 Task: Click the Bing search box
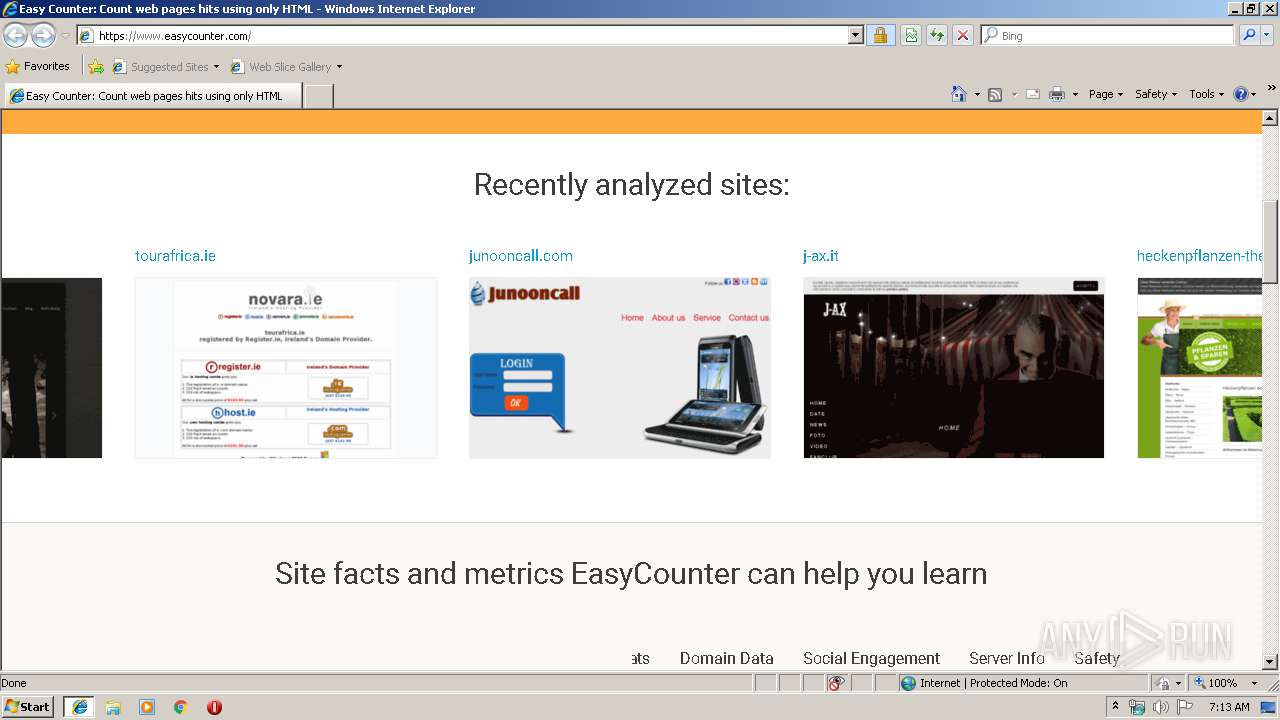click(1107, 36)
